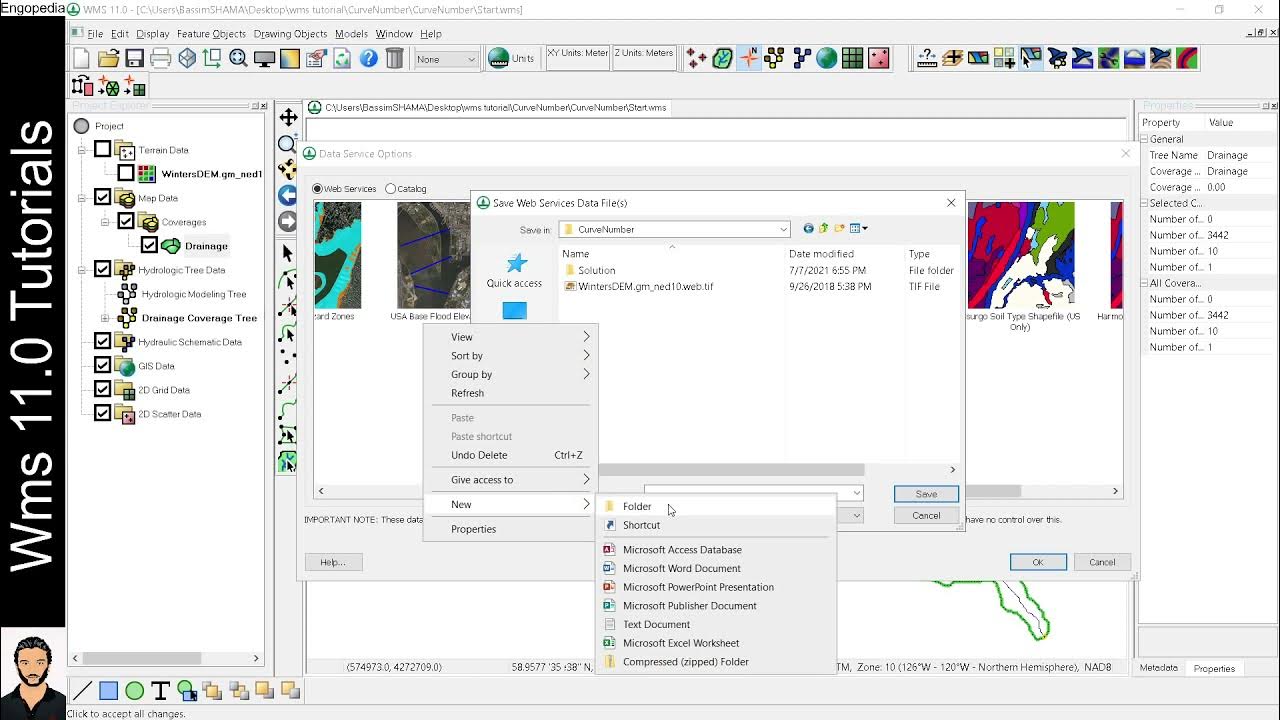
Task: Select Folder from the New submenu
Action: (716, 506)
